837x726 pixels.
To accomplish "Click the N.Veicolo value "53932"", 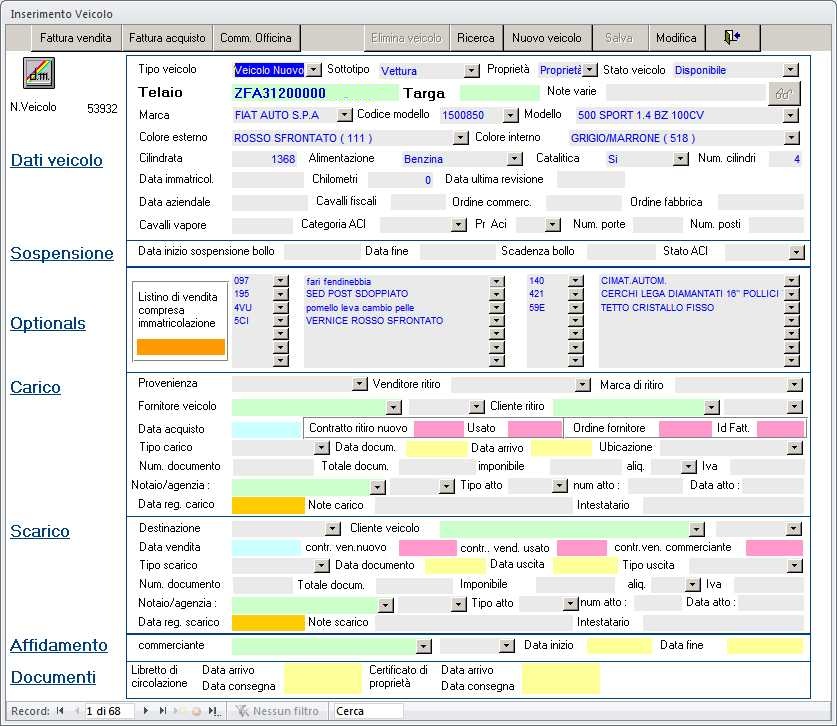I will (102, 108).
